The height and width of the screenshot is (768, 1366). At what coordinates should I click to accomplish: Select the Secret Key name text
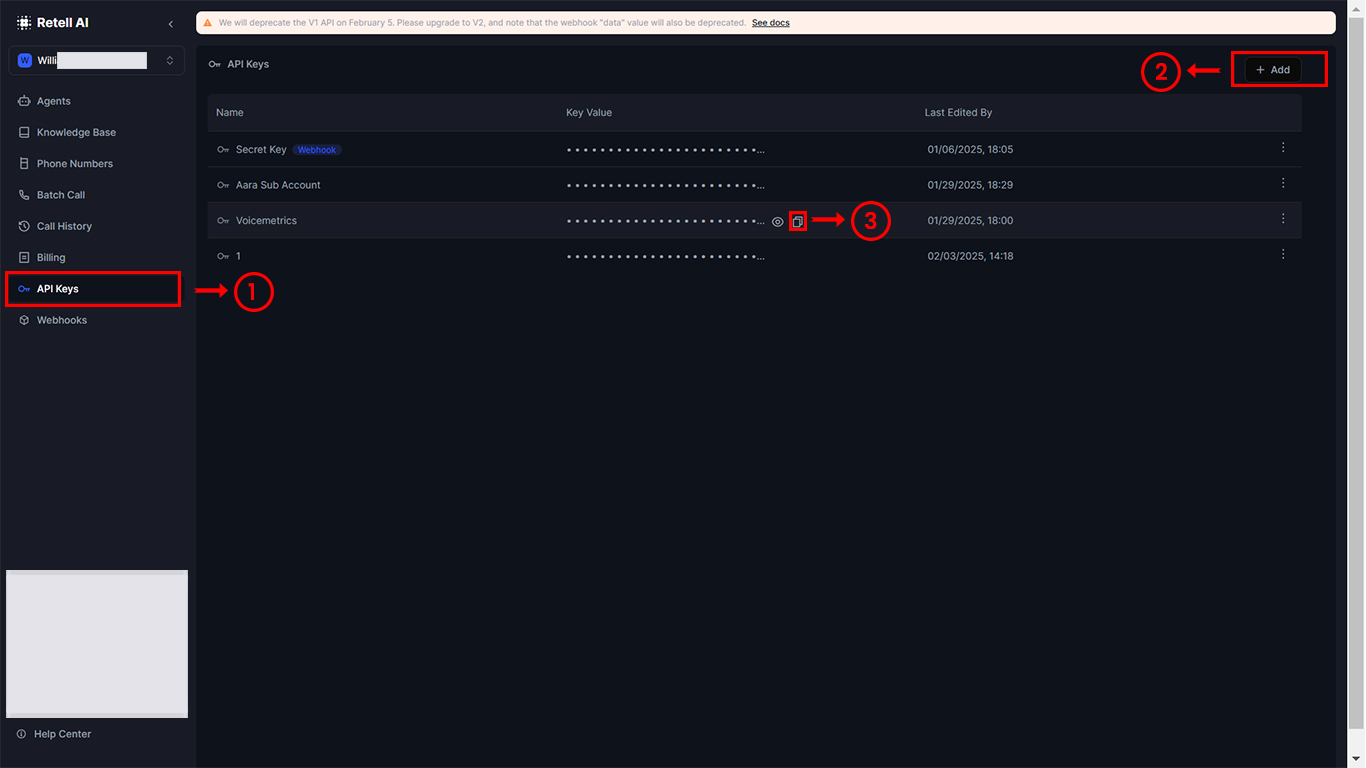pyautogui.click(x=261, y=150)
